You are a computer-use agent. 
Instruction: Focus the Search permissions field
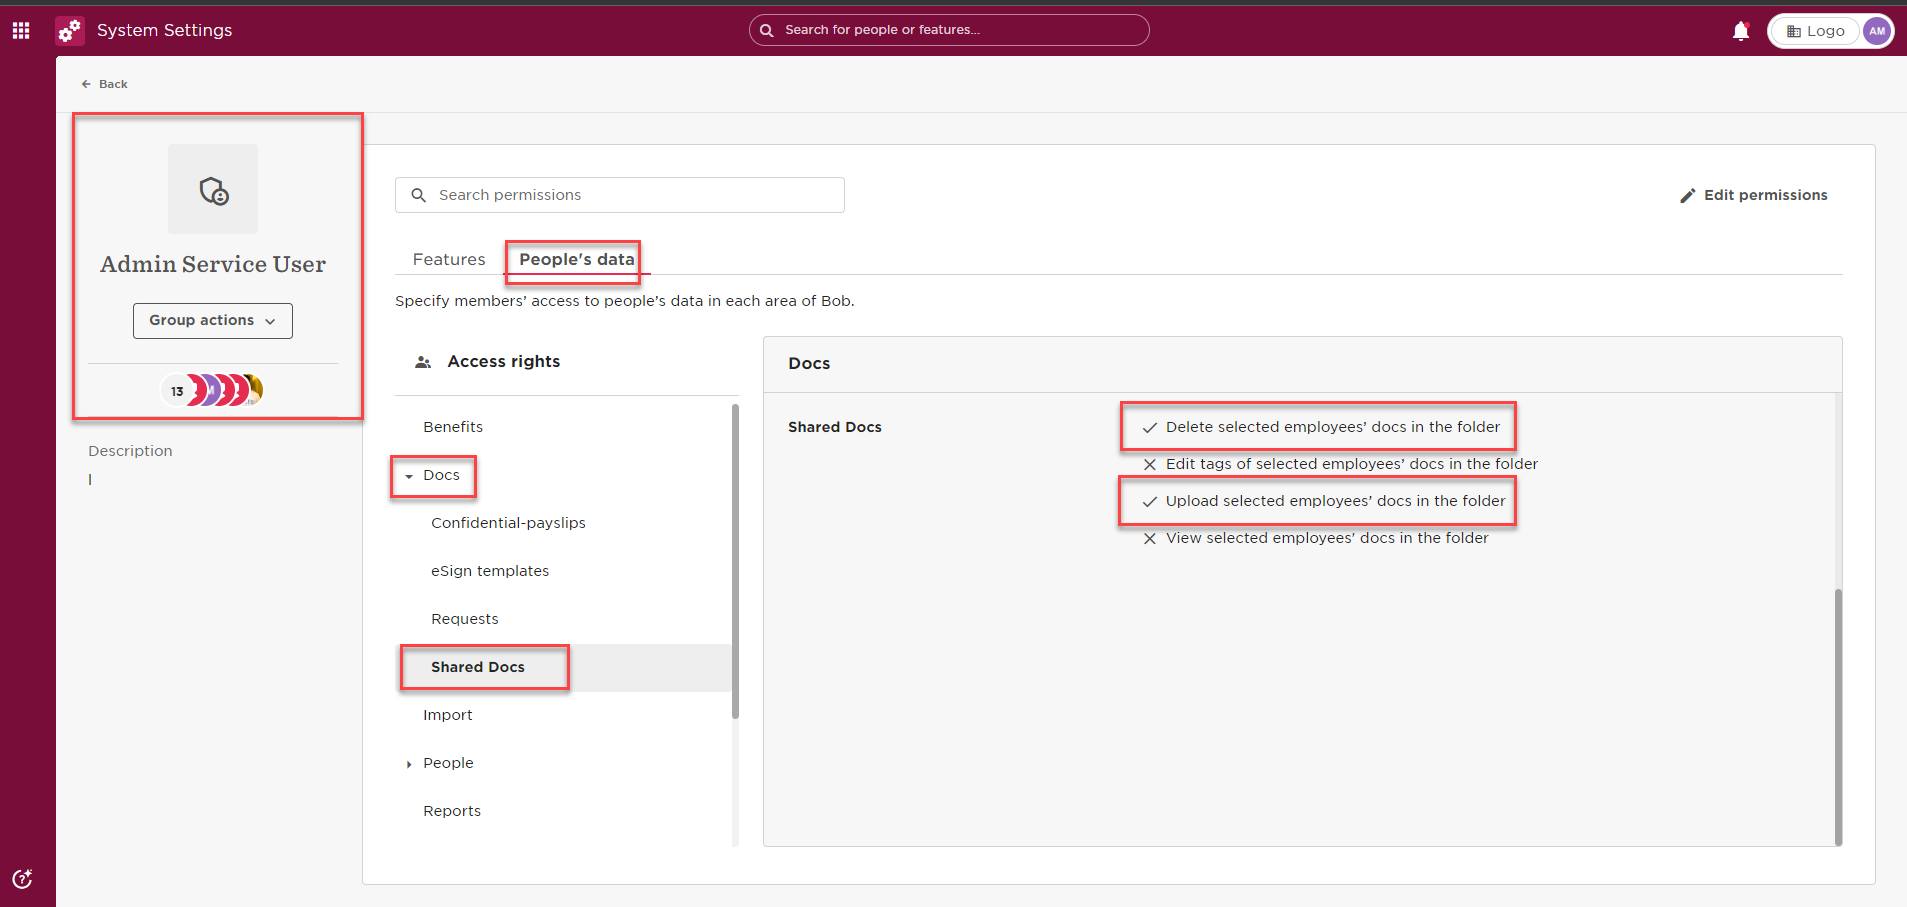(620, 195)
